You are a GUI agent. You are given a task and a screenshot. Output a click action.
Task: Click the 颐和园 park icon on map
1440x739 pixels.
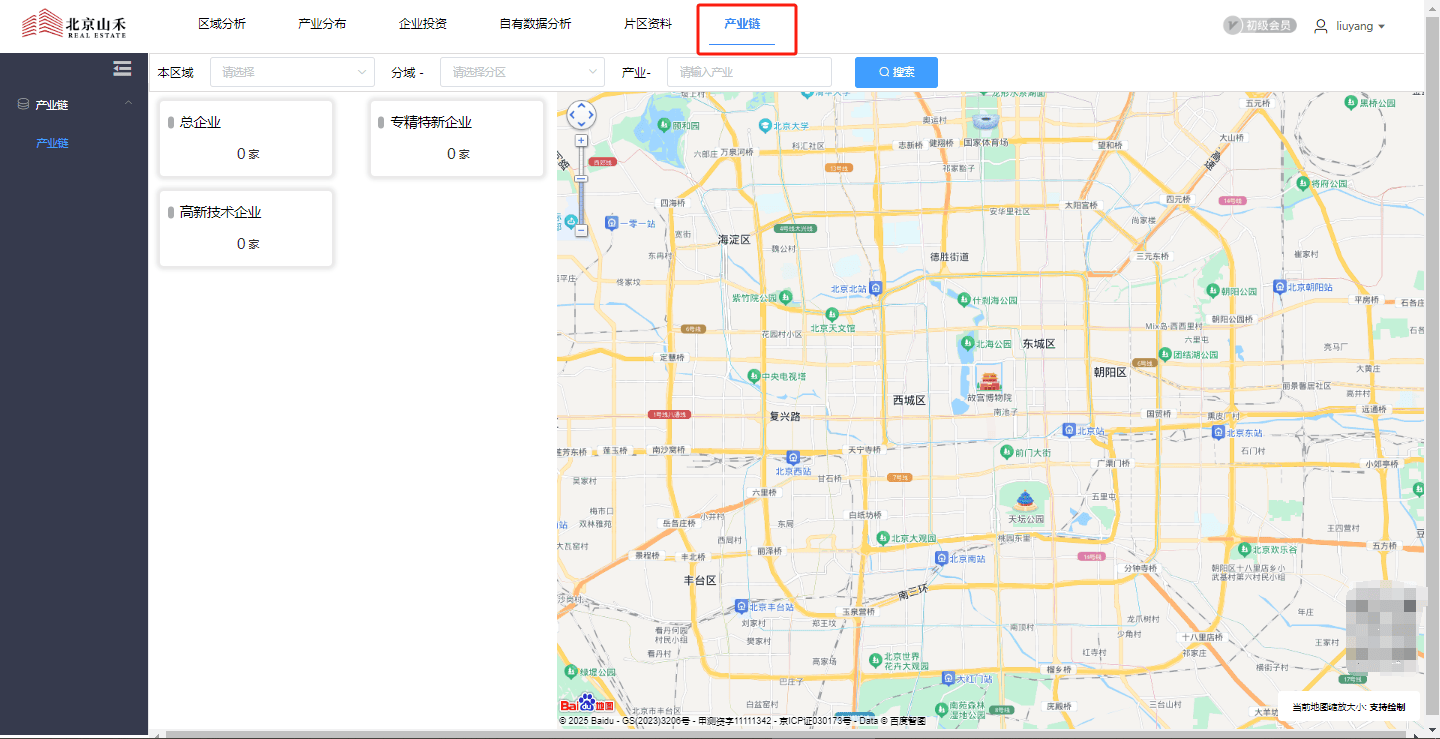click(664, 125)
